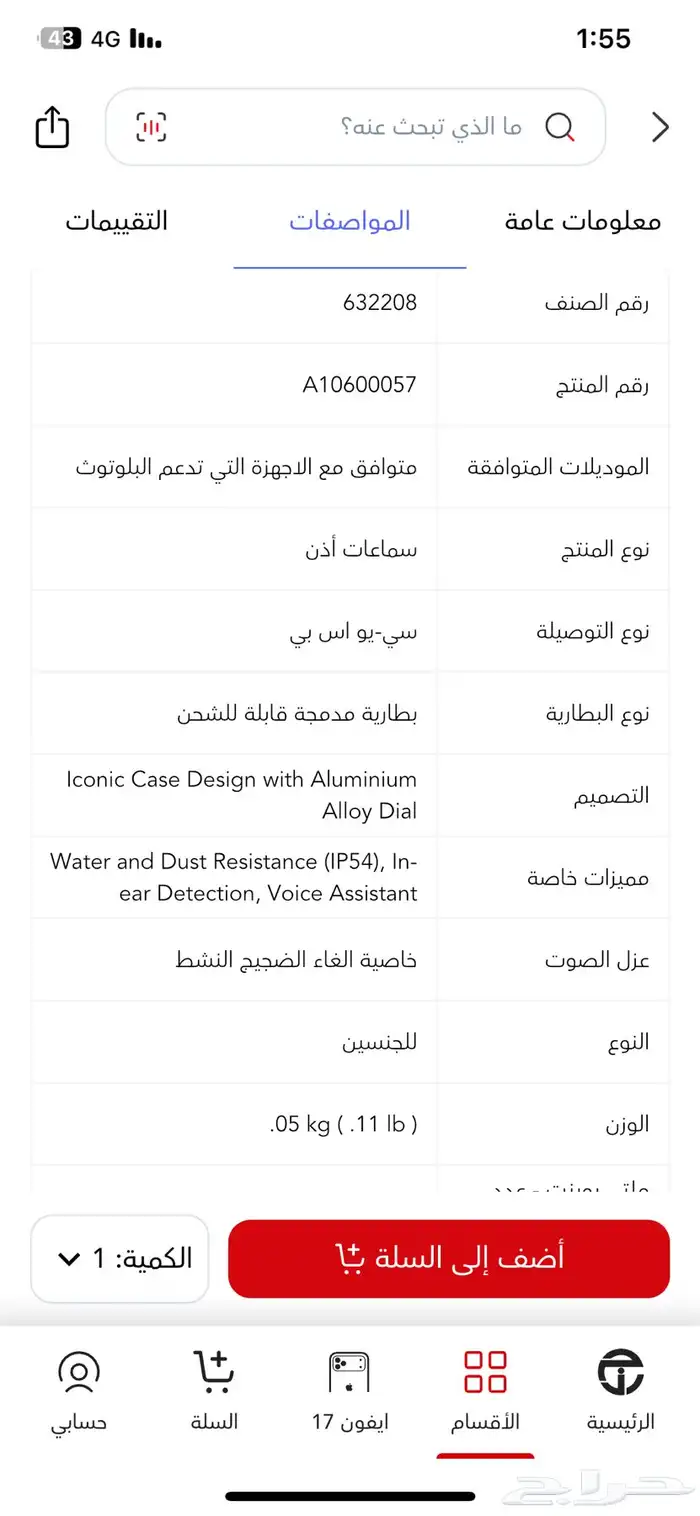
Task: Tap the ايفون 17 phone icon
Action: (349, 1372)
